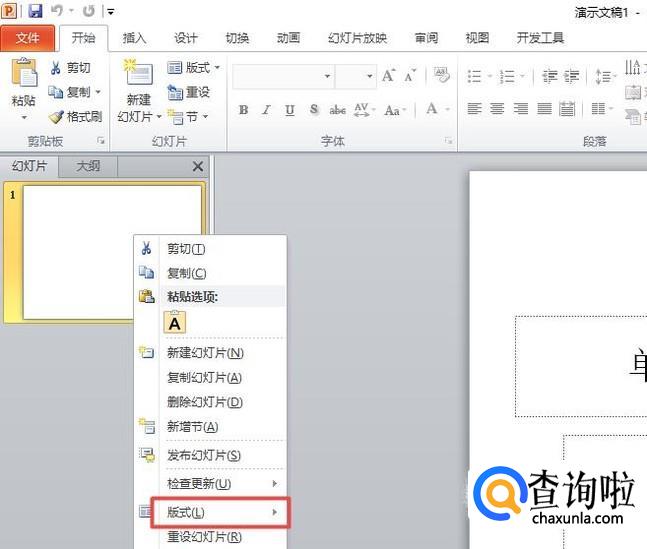Toggle bold formatting
This screenshot has width=647, height=549.
point(243,109)
